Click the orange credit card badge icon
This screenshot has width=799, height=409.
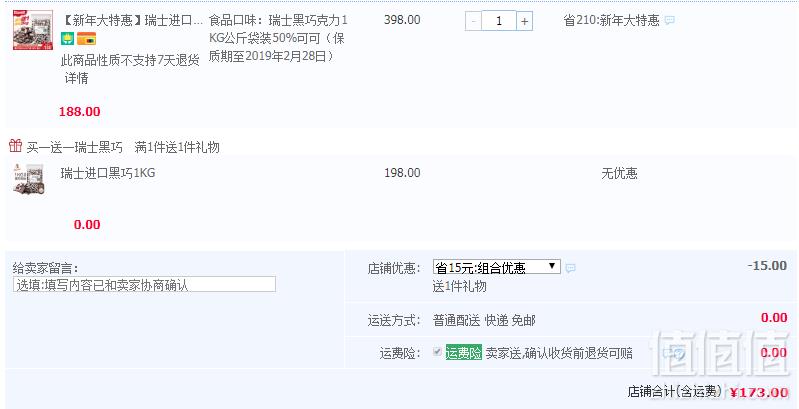87,39
